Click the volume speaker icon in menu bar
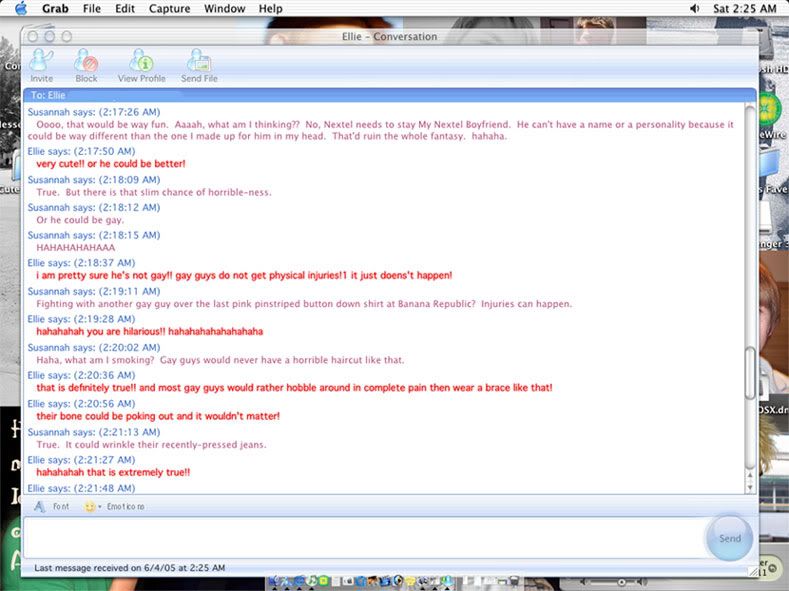This screenshot has width=789, height=591. 694,8
